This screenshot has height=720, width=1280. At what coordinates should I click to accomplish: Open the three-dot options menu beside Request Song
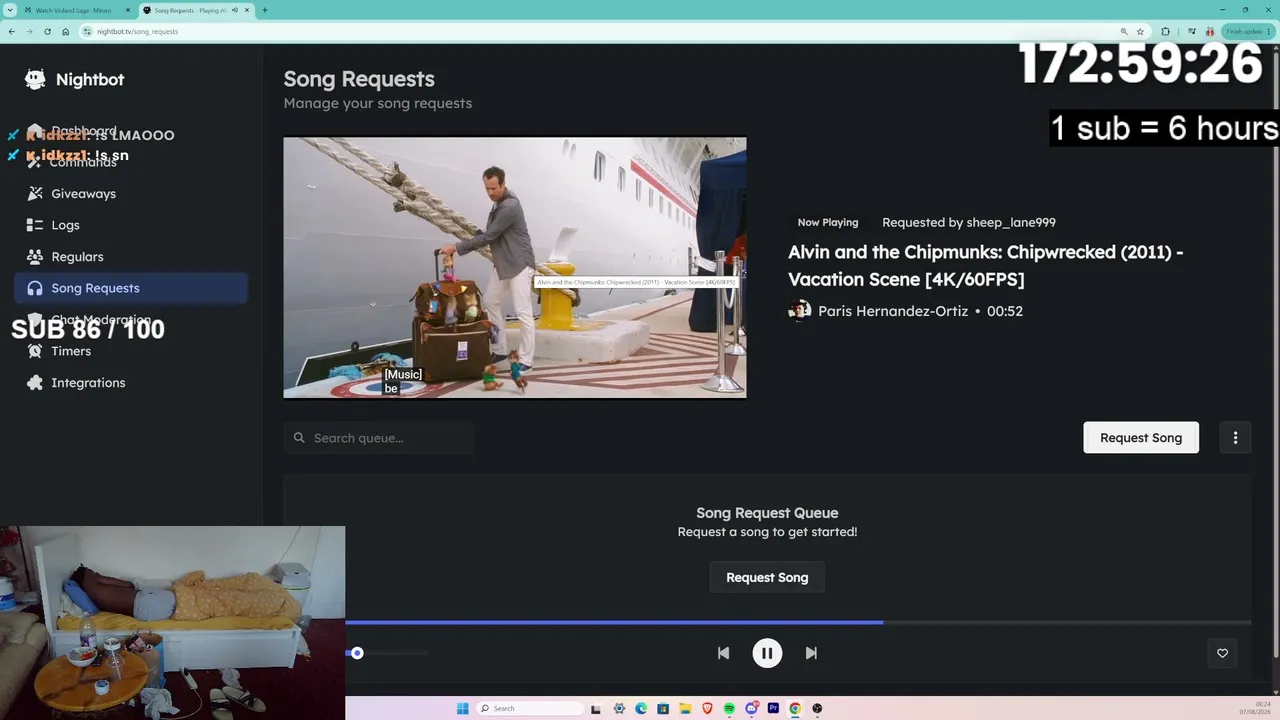point(1235,438)
